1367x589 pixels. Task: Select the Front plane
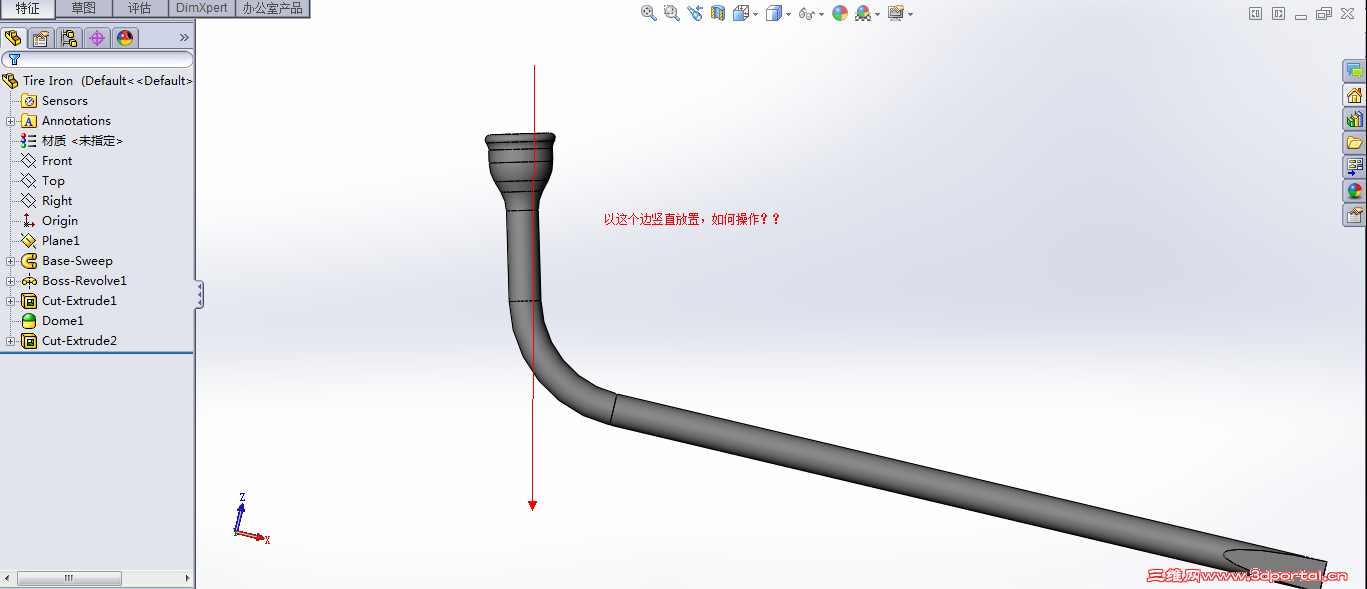47,161
